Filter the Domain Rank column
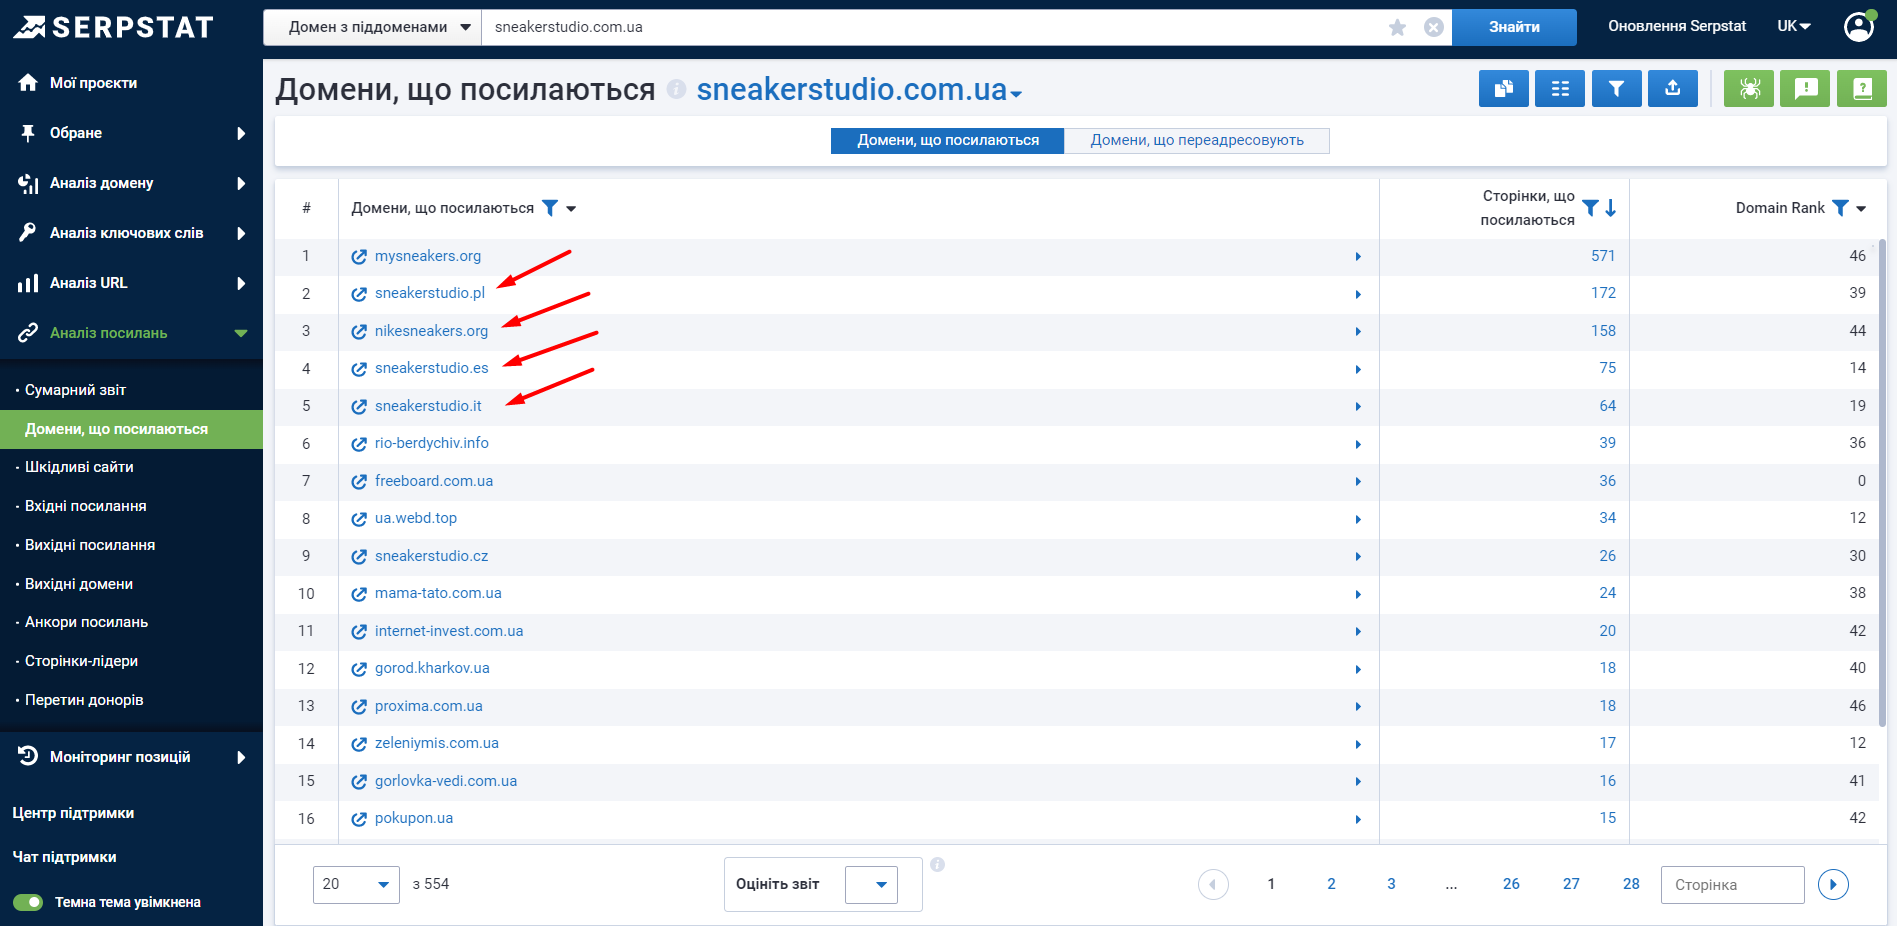The image size is (1897, 926). (x=1840, y=208)
